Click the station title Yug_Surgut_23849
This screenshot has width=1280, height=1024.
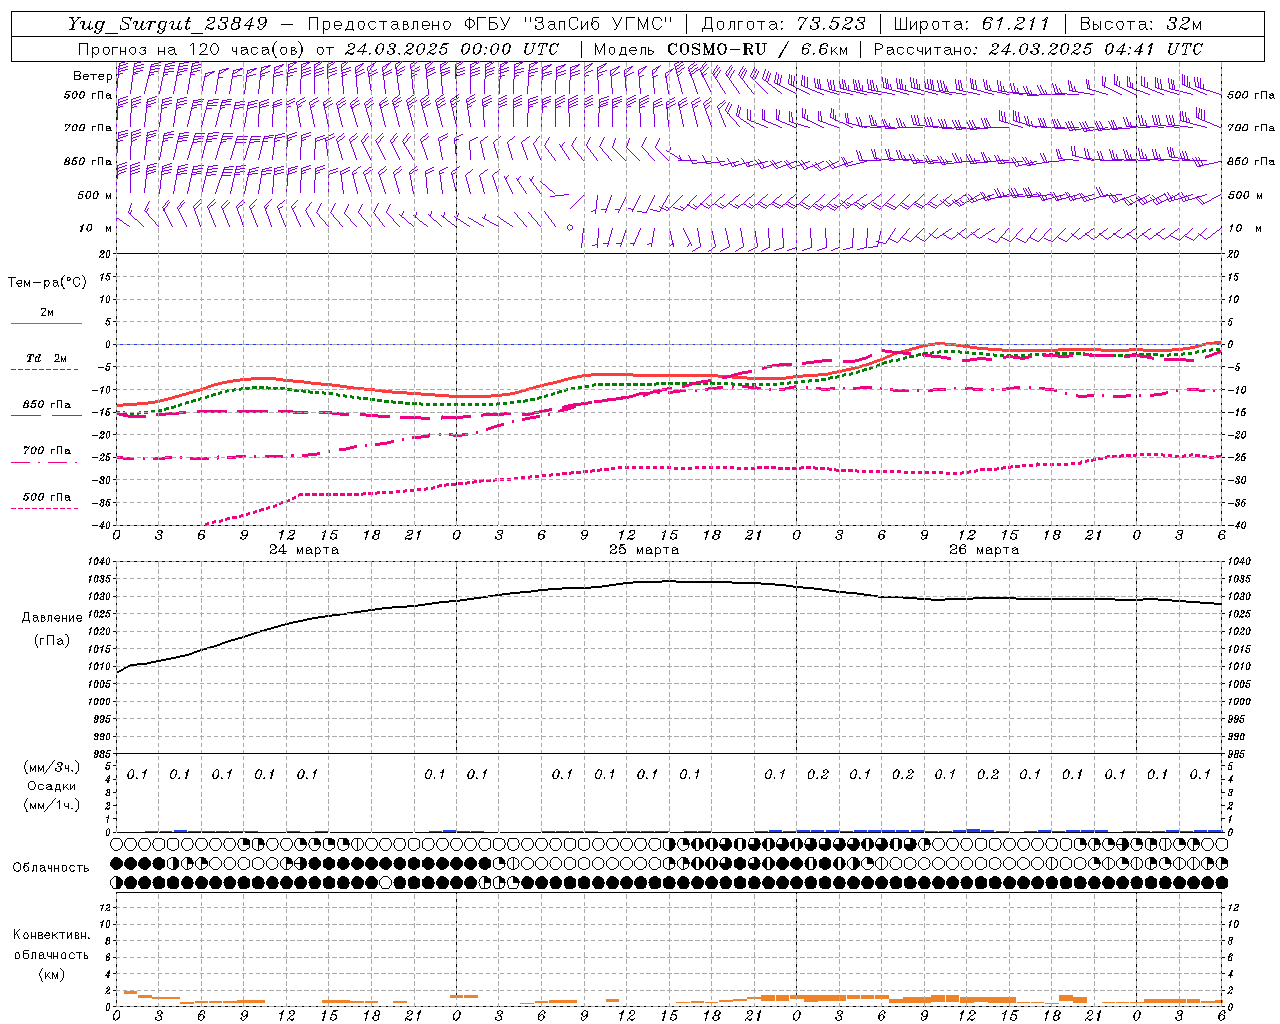coord(168,25)
